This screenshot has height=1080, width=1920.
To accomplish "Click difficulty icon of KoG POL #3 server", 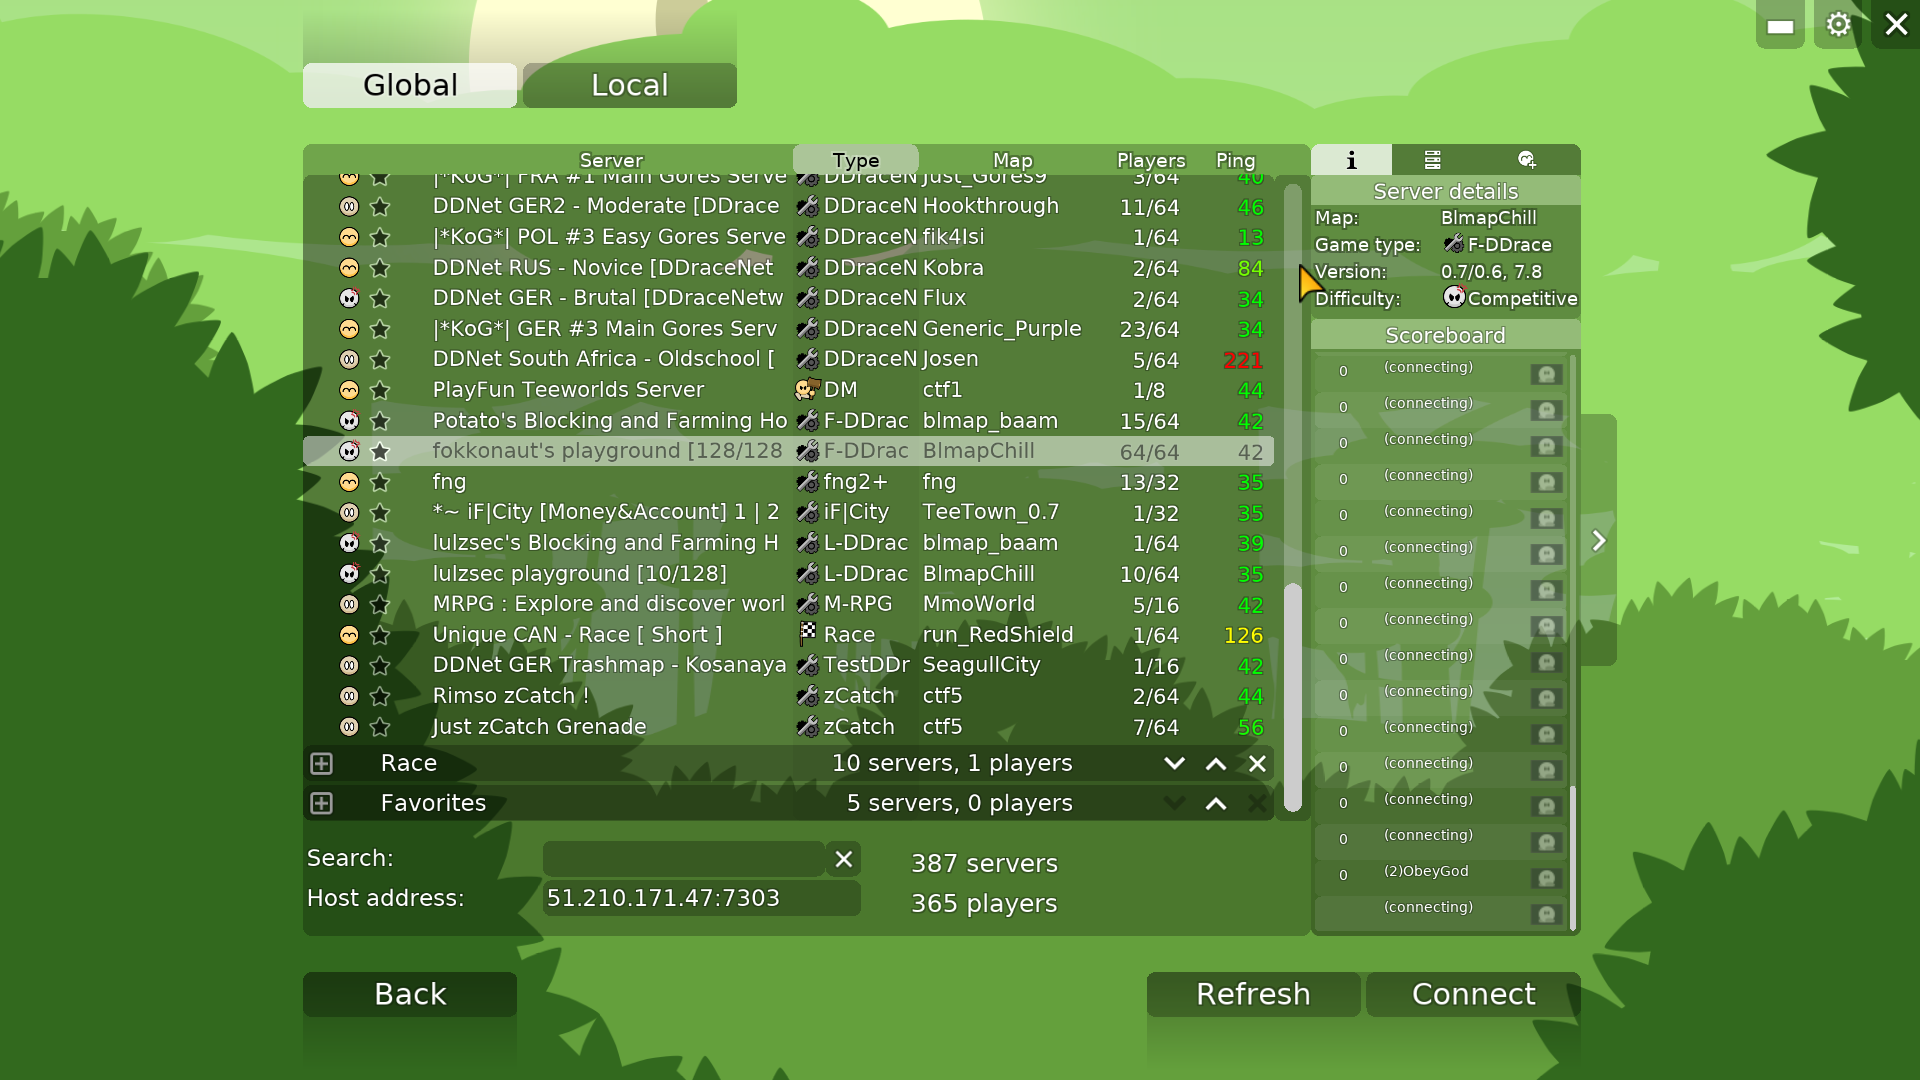I will 349,237.
